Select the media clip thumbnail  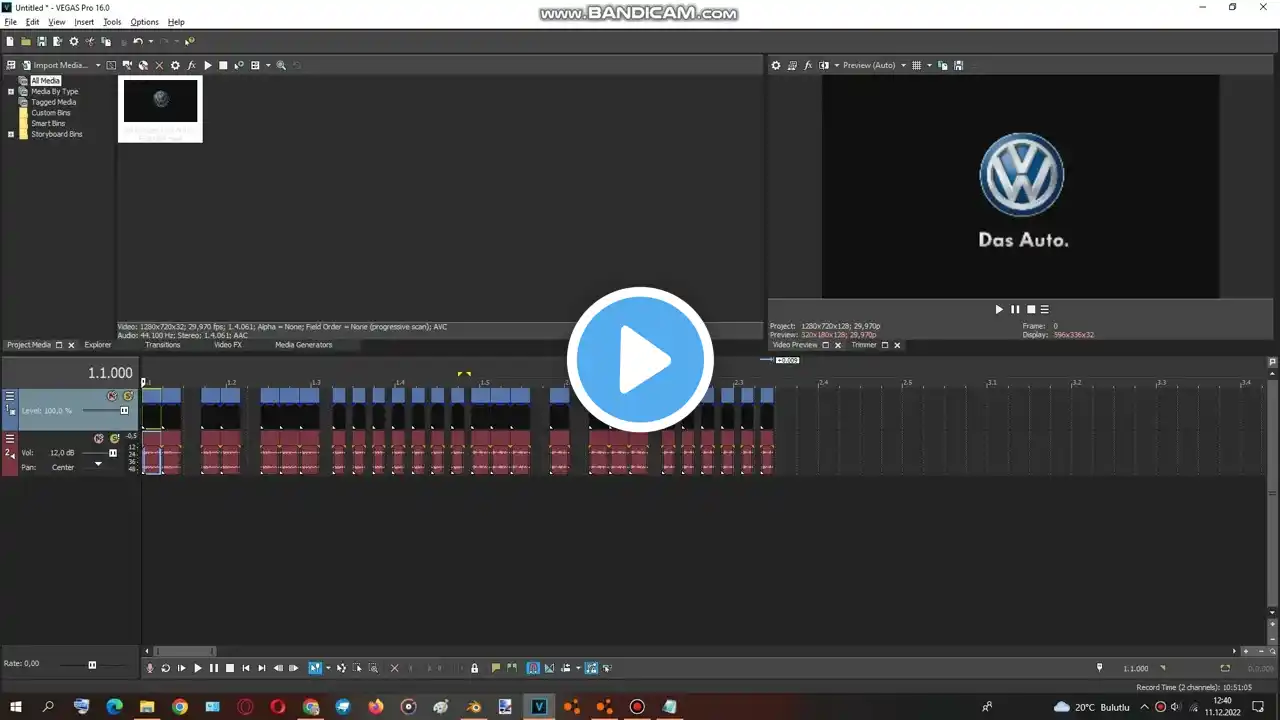tap(160, 109)
